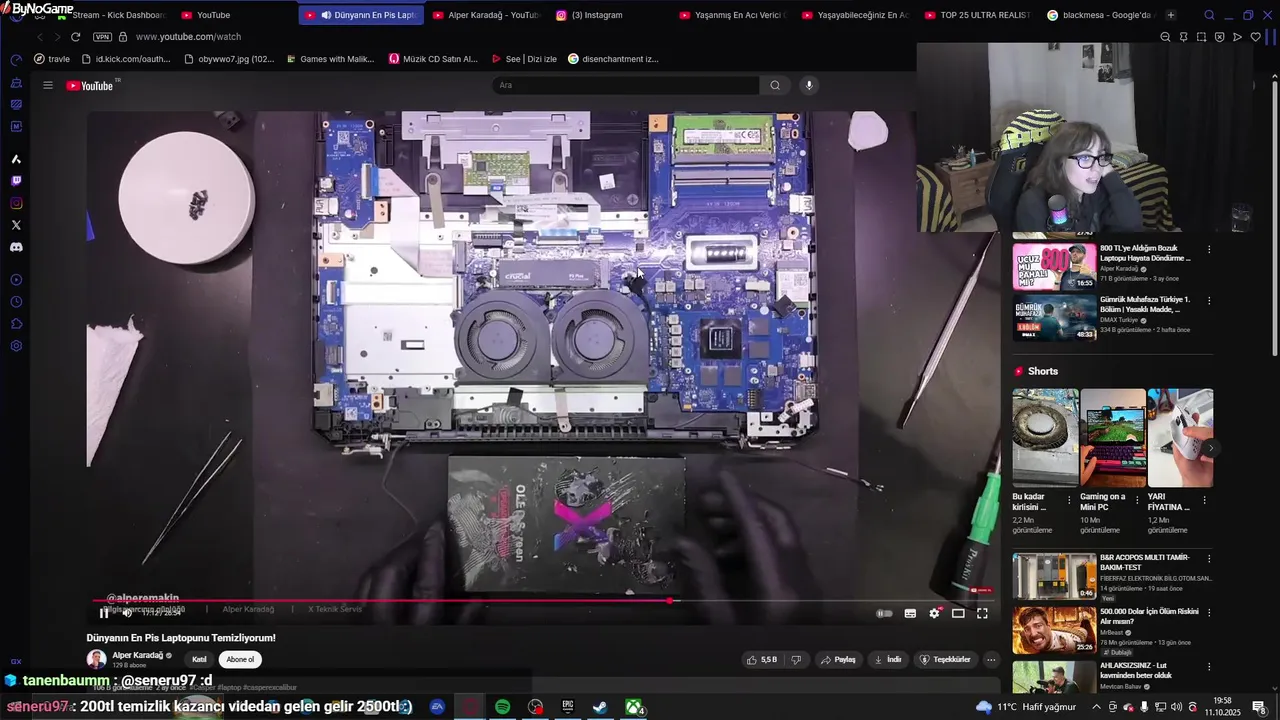Screen dimensions: 1280x720
Task: Enter fullscreen mode
Action: 982,613
